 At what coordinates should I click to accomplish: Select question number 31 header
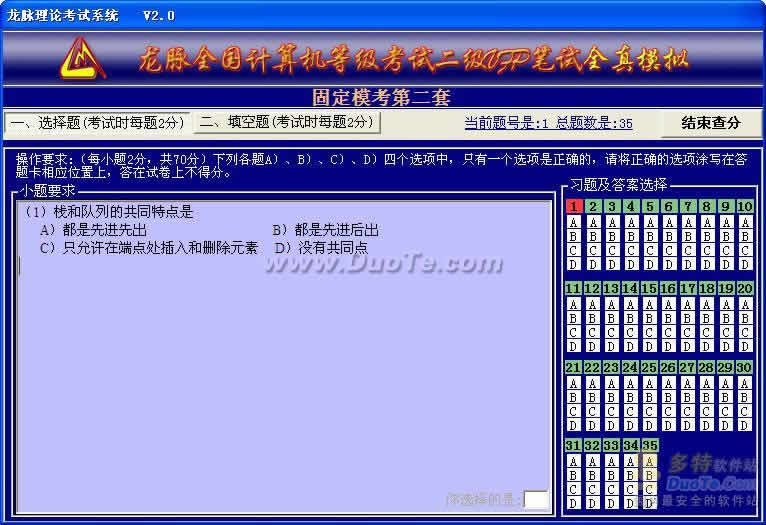[574, 445]
